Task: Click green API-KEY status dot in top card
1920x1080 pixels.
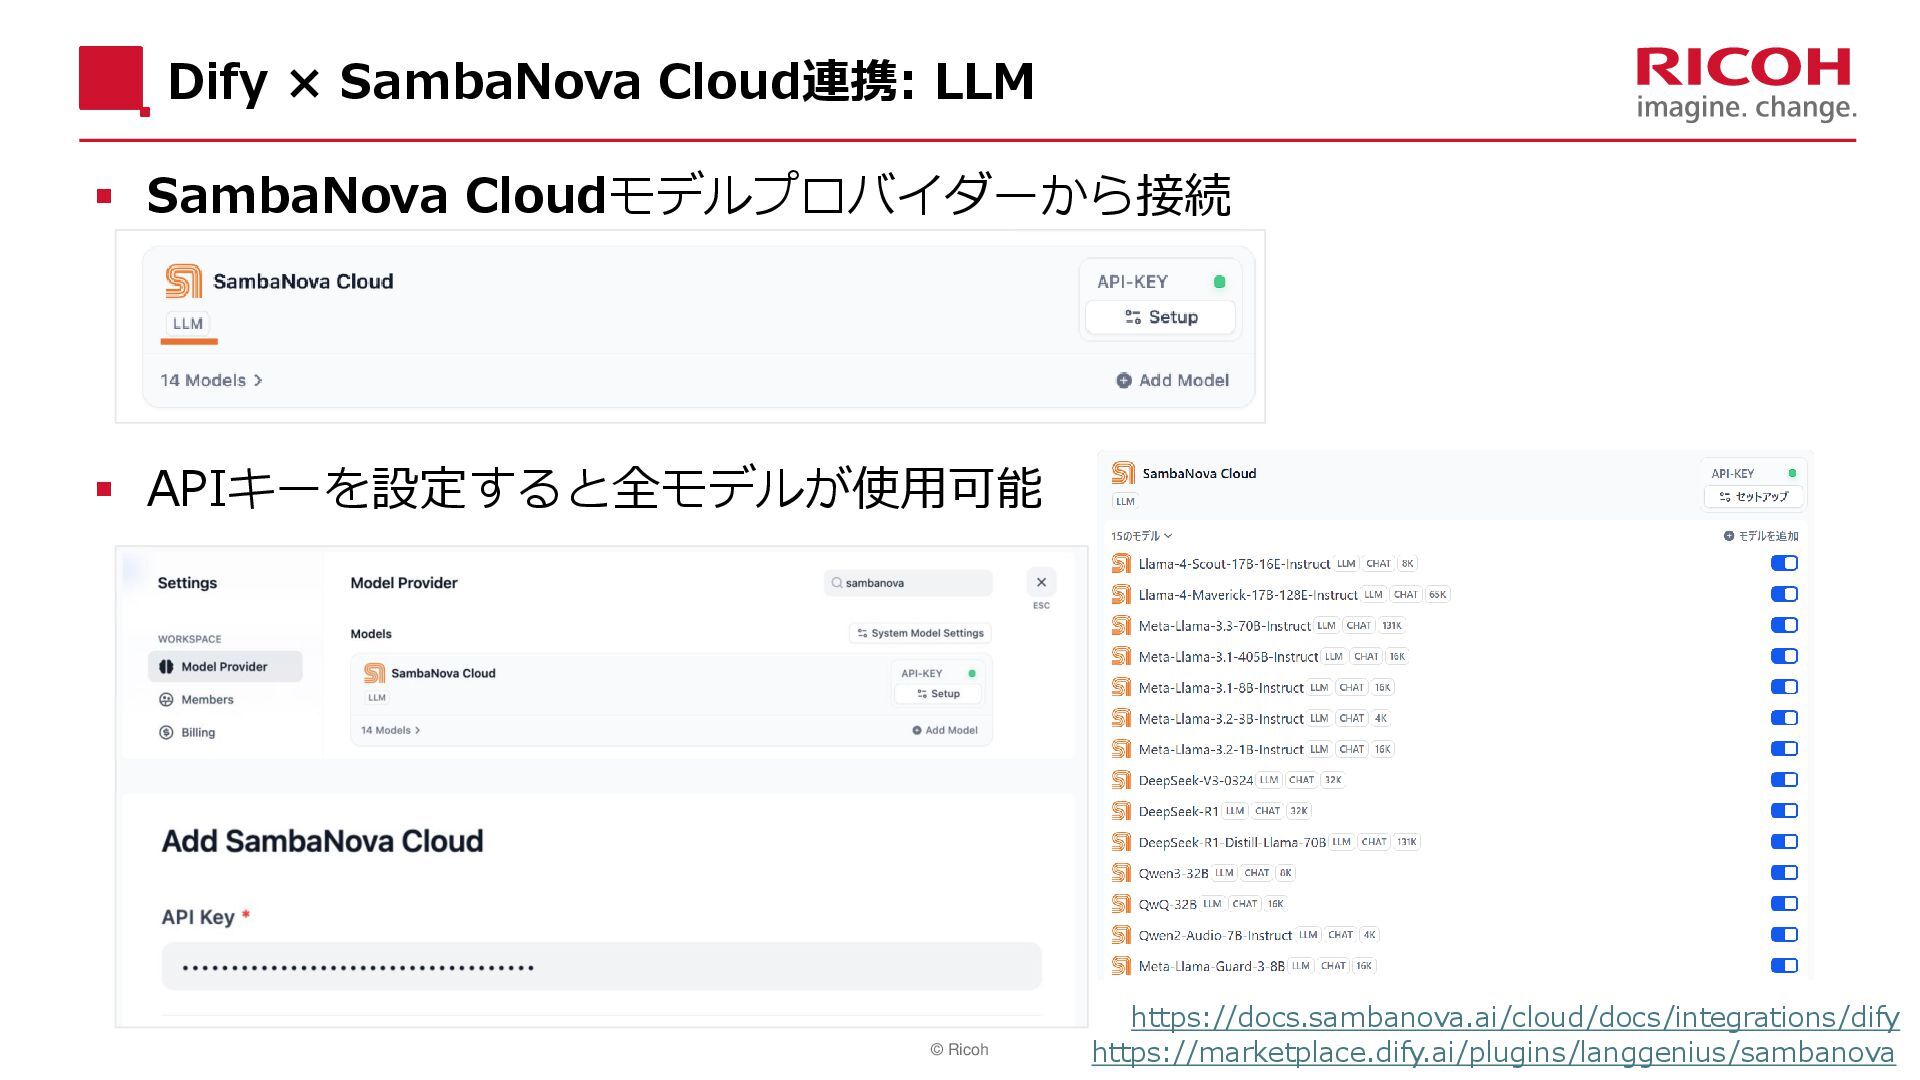Action: pos(1219,282)
